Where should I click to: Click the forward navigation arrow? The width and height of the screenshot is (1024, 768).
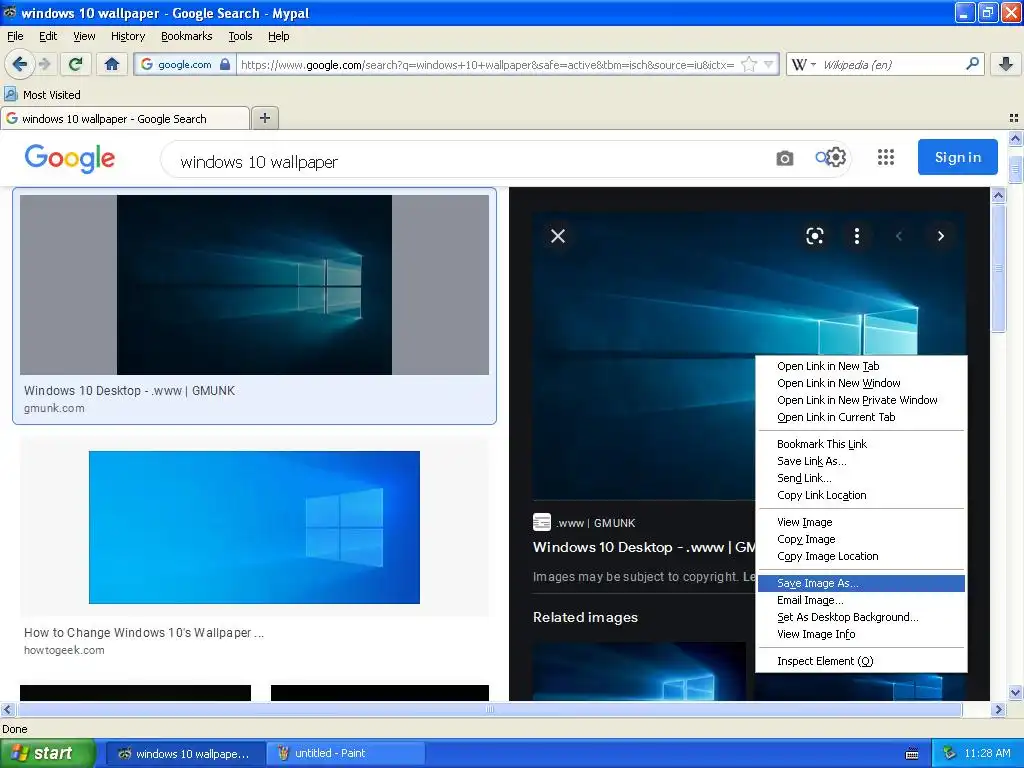click(44, 64)
